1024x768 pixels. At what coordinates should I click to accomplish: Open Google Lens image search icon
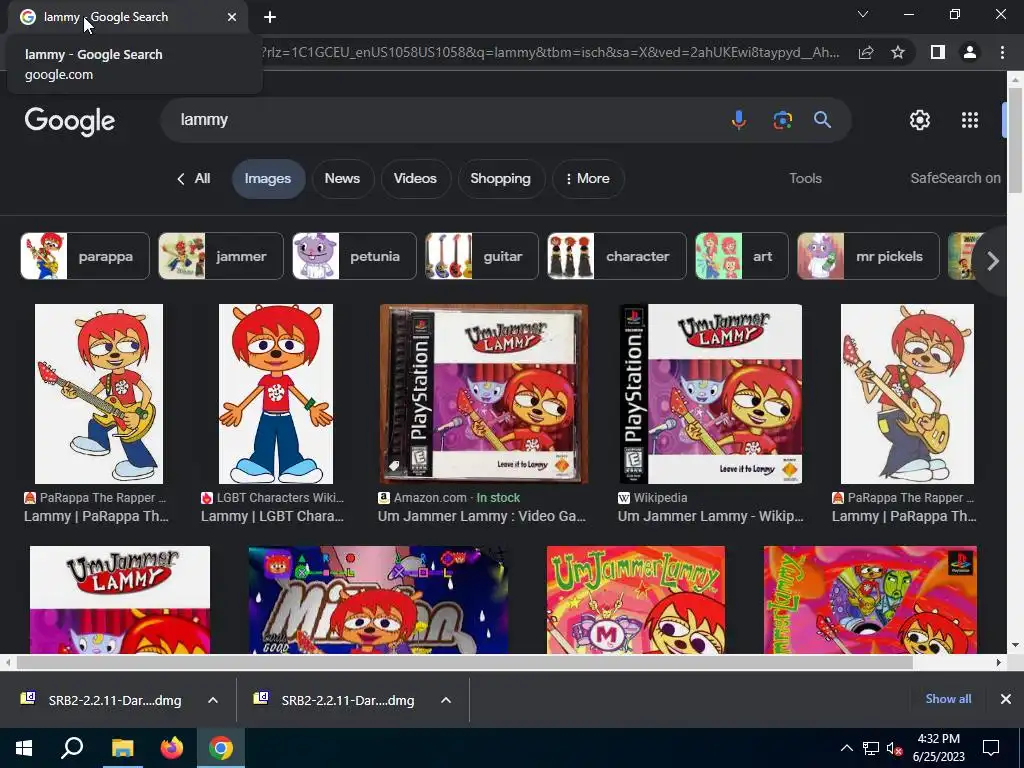(782, 120)
